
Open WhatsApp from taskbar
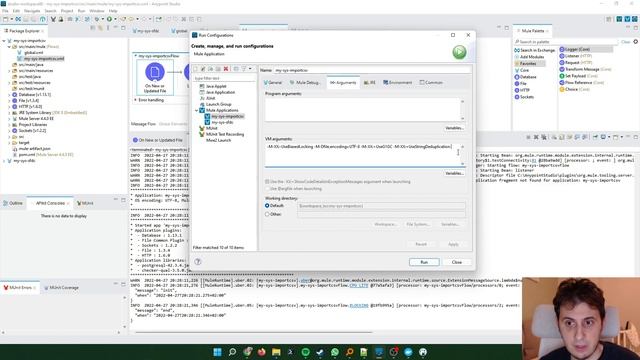335,352
